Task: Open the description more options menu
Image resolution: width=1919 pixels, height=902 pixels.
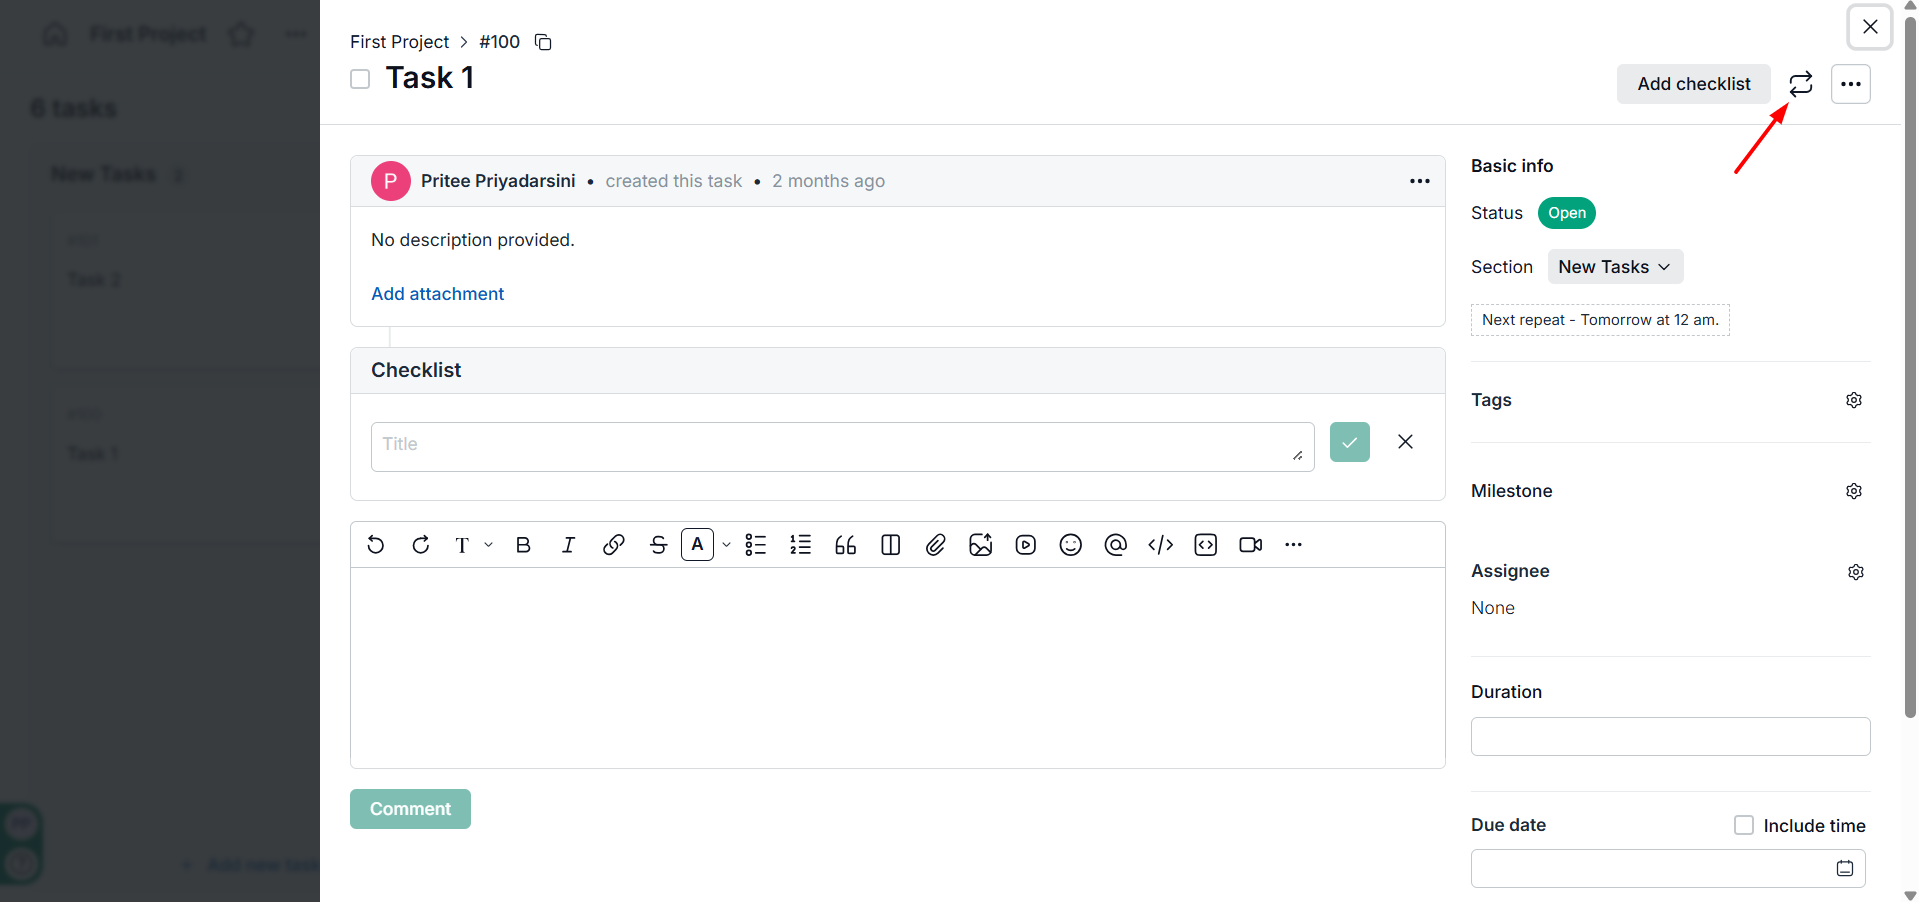Action: coord(1419,181)
